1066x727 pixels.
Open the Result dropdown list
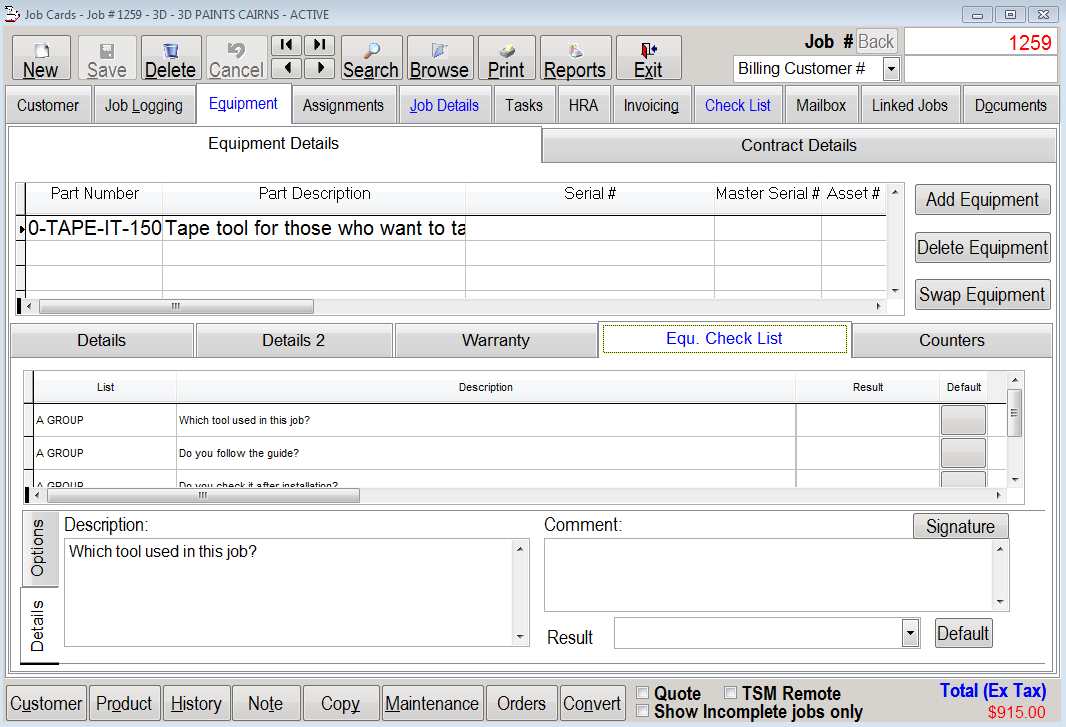click(x=910, y=633)
